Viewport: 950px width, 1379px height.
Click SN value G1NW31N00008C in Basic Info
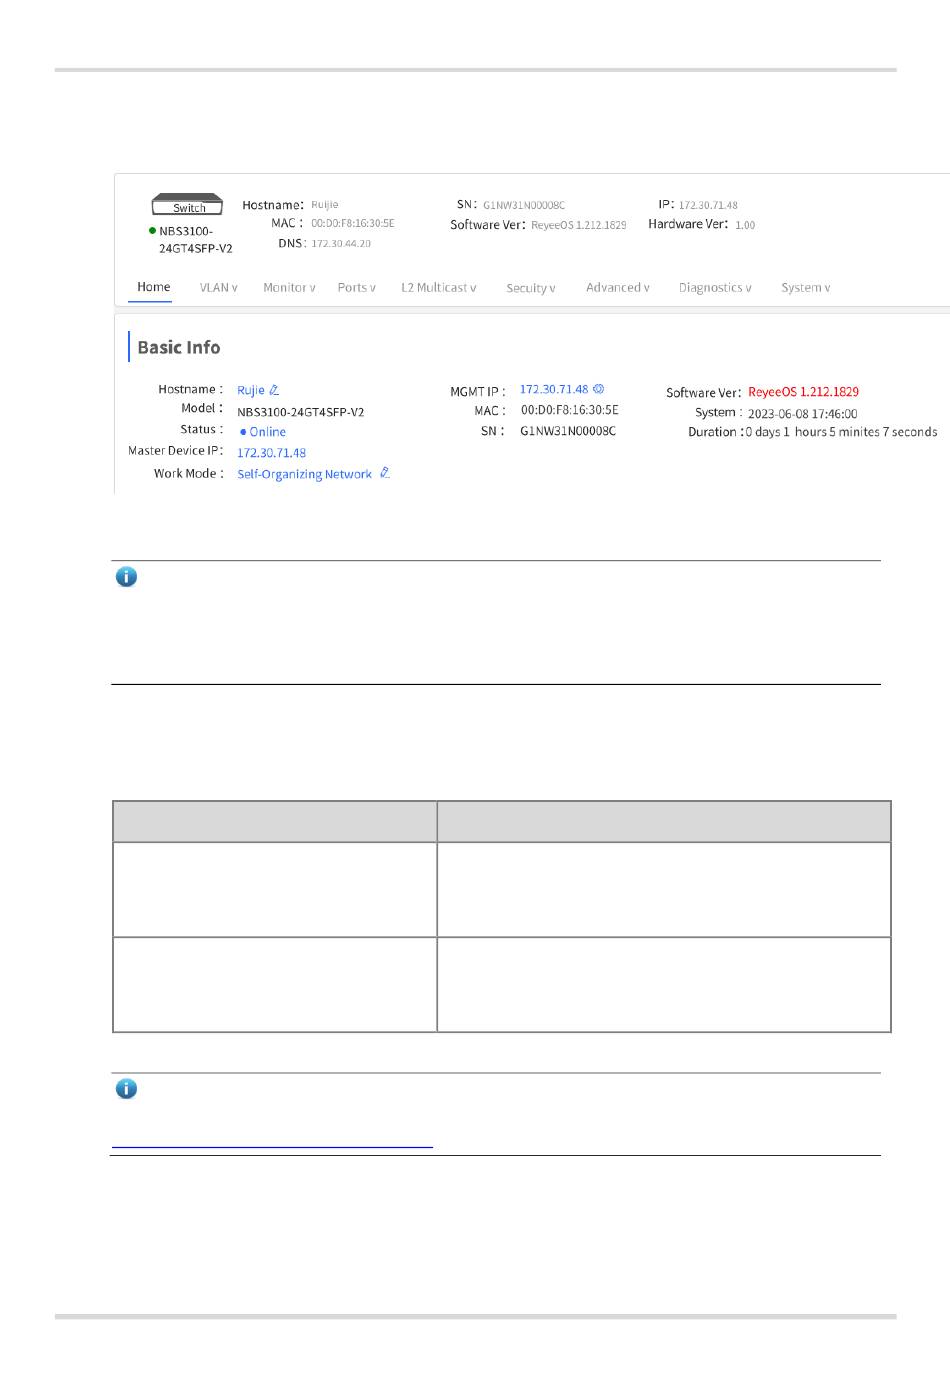pyautogui.click(x=568, y=431)
